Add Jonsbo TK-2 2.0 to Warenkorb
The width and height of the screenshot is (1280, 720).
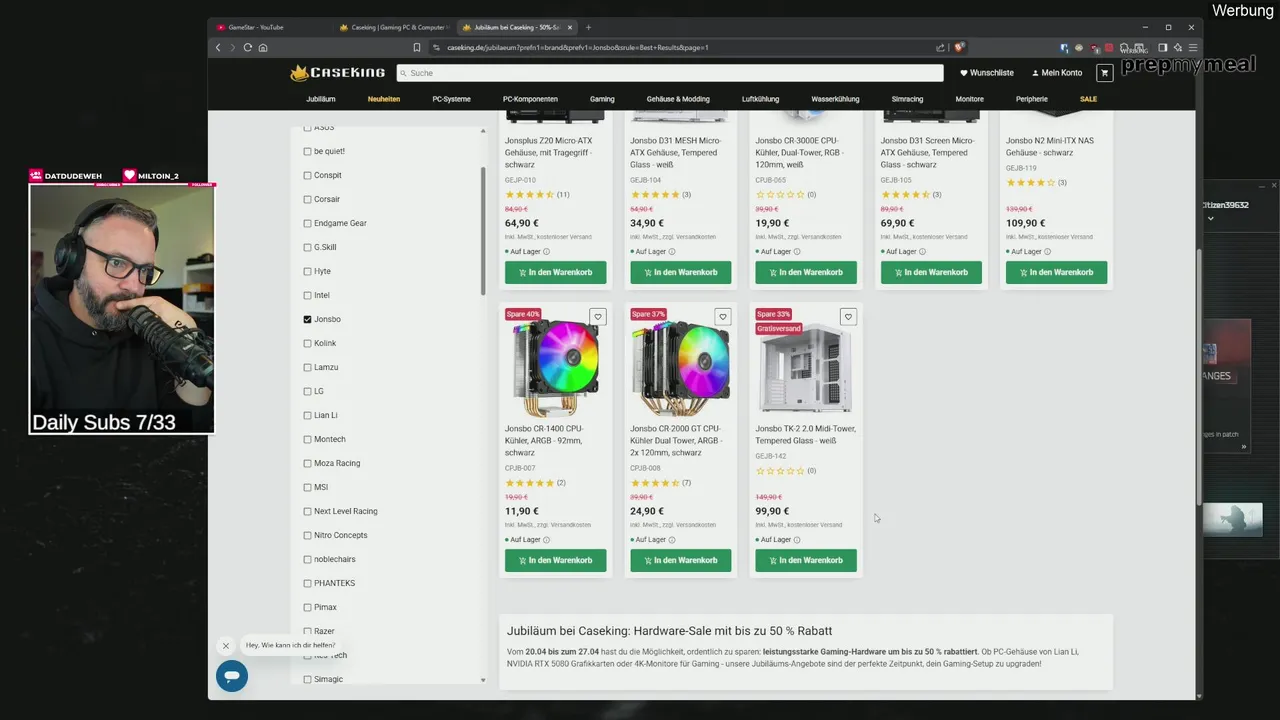tap(806, 560)
